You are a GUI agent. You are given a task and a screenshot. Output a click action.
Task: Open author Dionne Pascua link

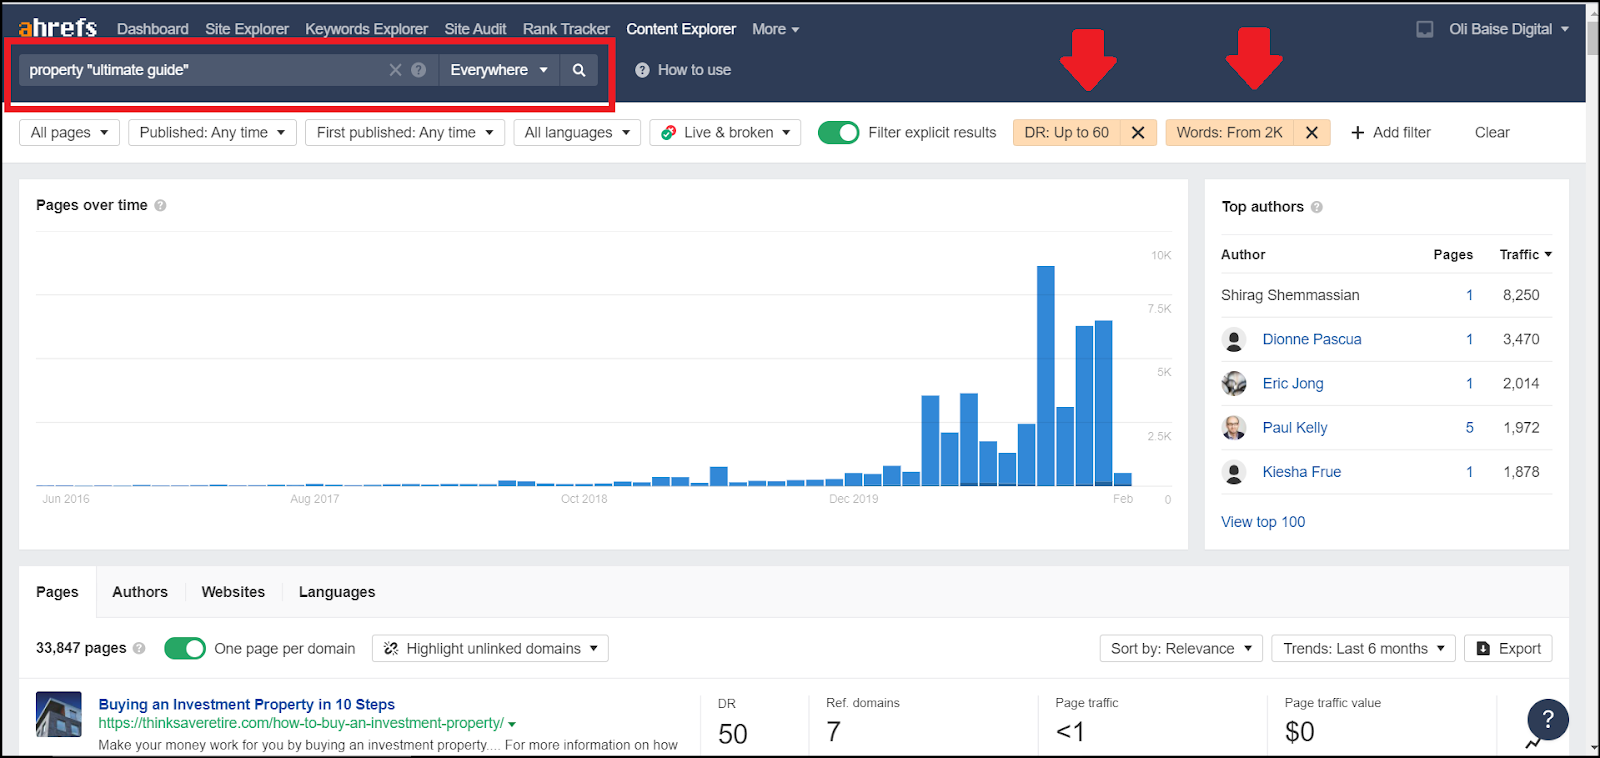point(1312,340)
